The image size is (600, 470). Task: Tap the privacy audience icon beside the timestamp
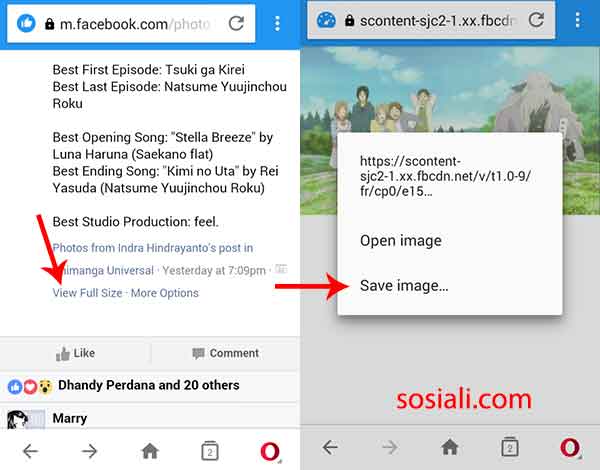point(281,269)
